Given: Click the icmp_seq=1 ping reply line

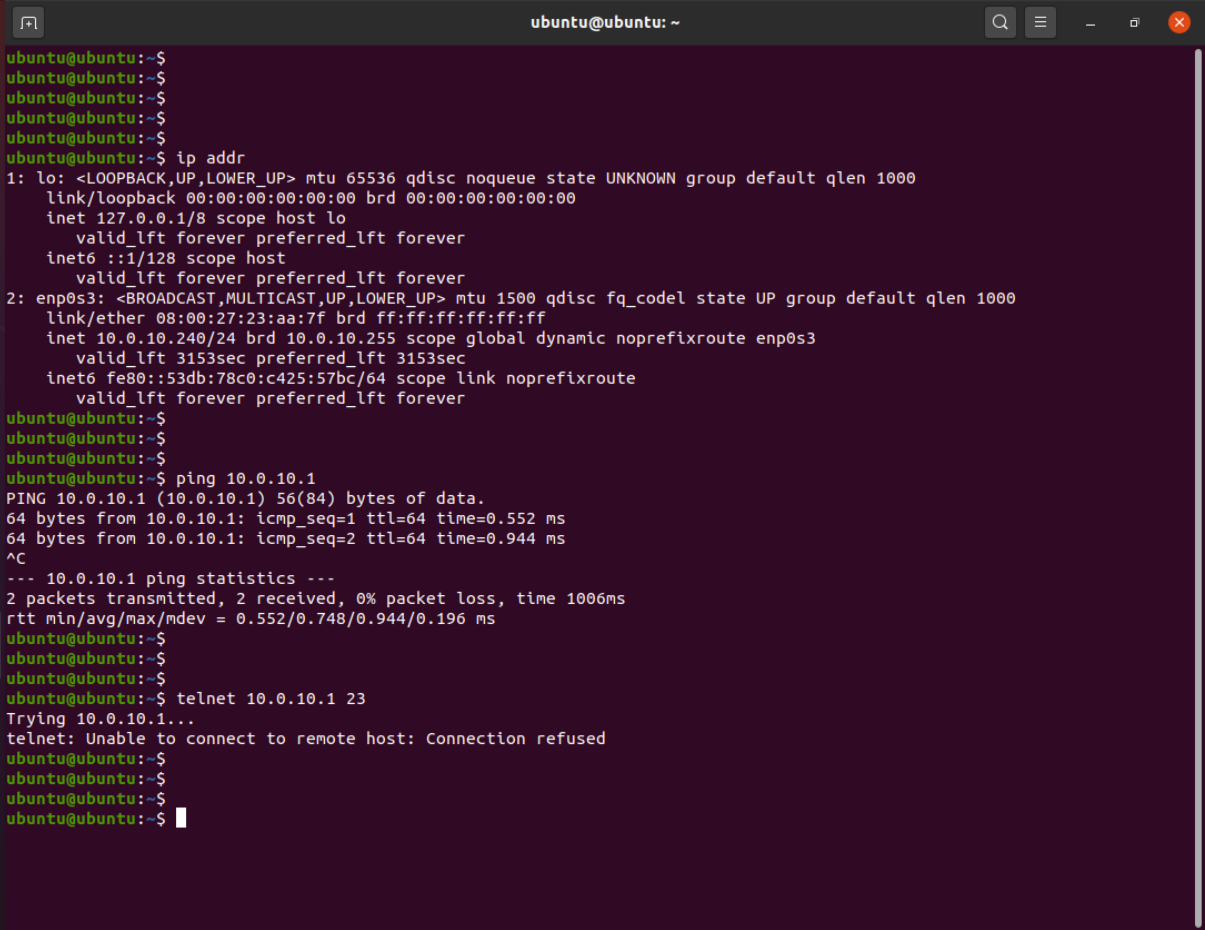Looking at the screenshot, I should [286, 518].
